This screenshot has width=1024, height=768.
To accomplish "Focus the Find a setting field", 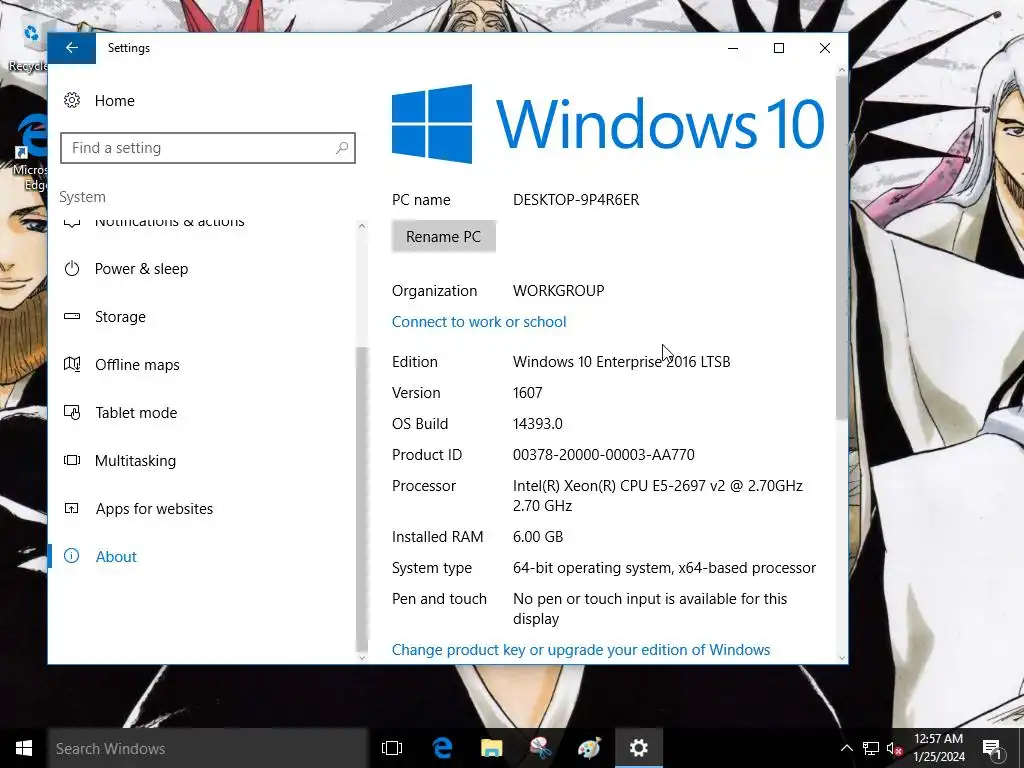I will click(208, 148).
